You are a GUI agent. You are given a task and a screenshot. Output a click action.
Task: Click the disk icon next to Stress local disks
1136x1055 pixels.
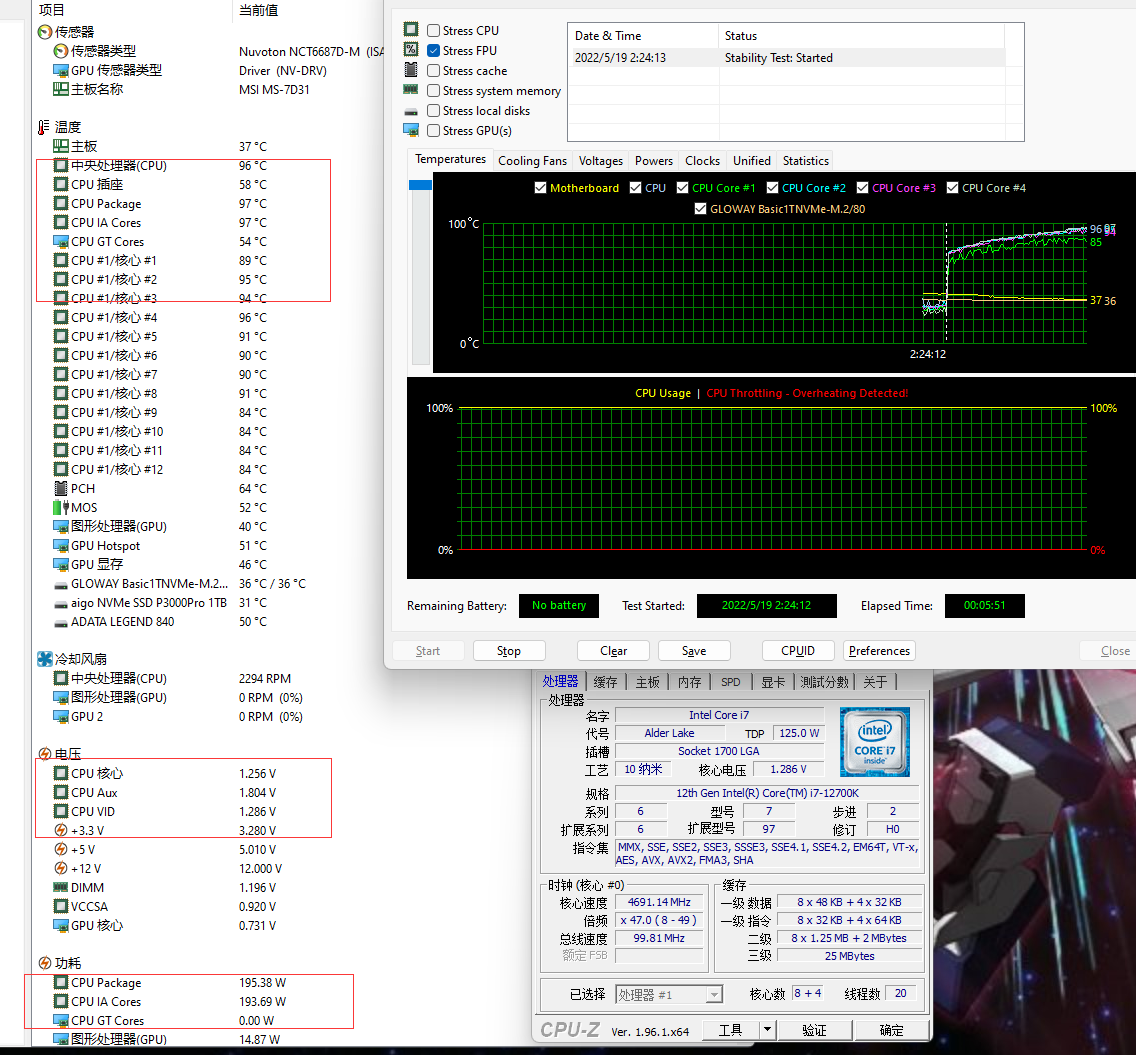tap(411, 112)
